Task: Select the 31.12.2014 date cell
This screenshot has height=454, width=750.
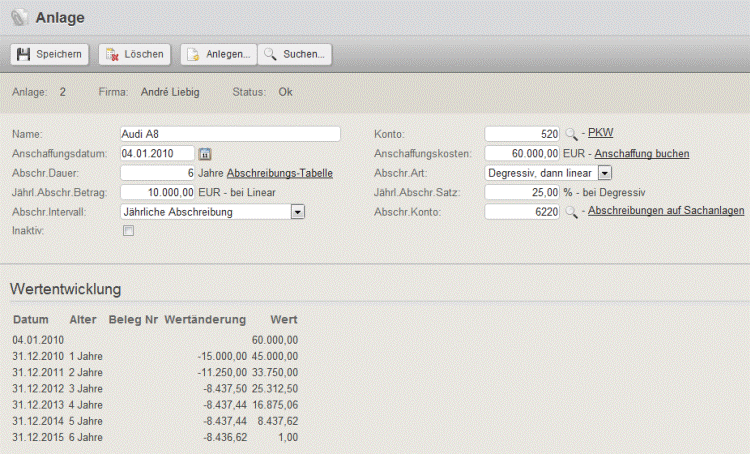Action: click(x=38, y=421)
